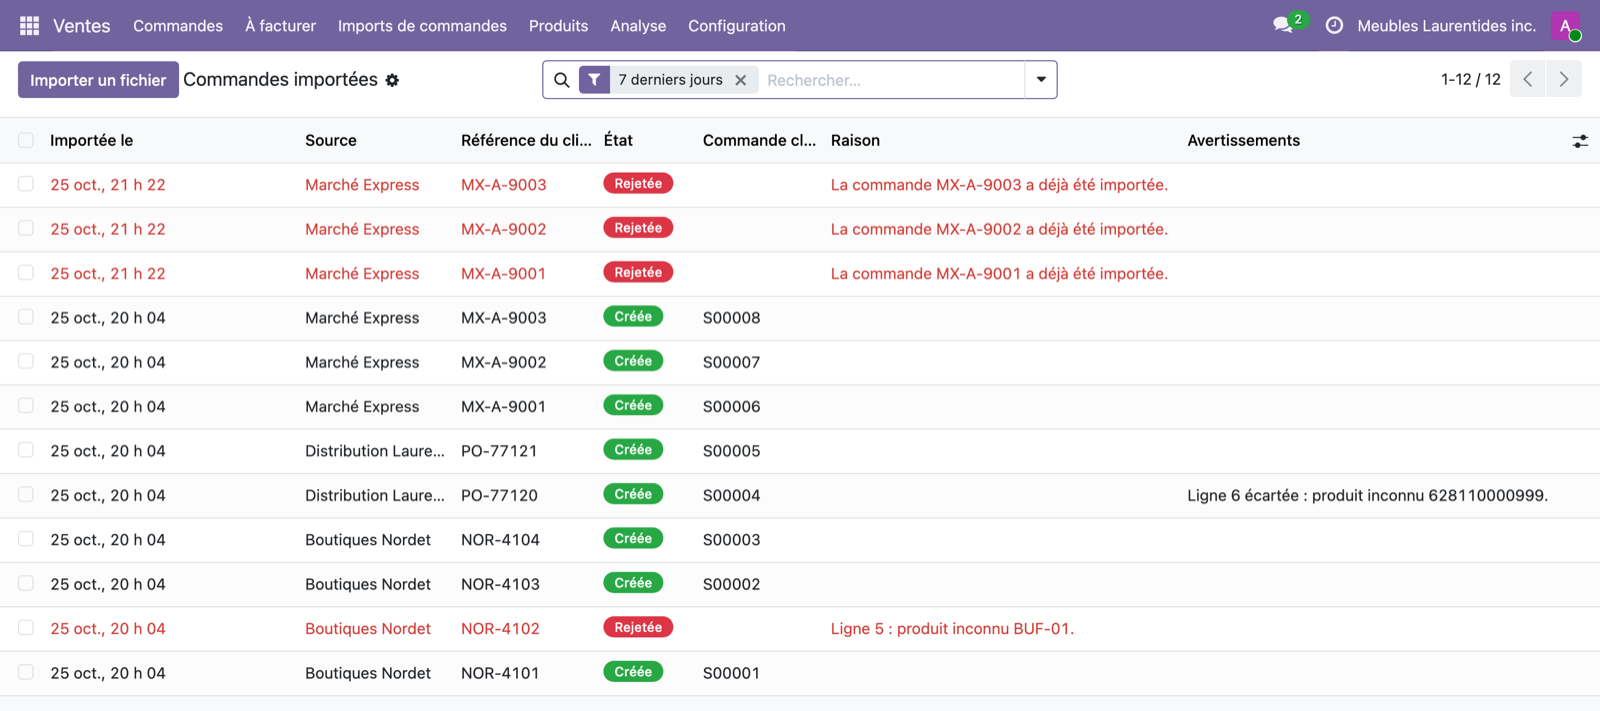The width and height of the screenshot is (1600, 711).
Task: Open the Commandes menu
Action: [178, 26]
